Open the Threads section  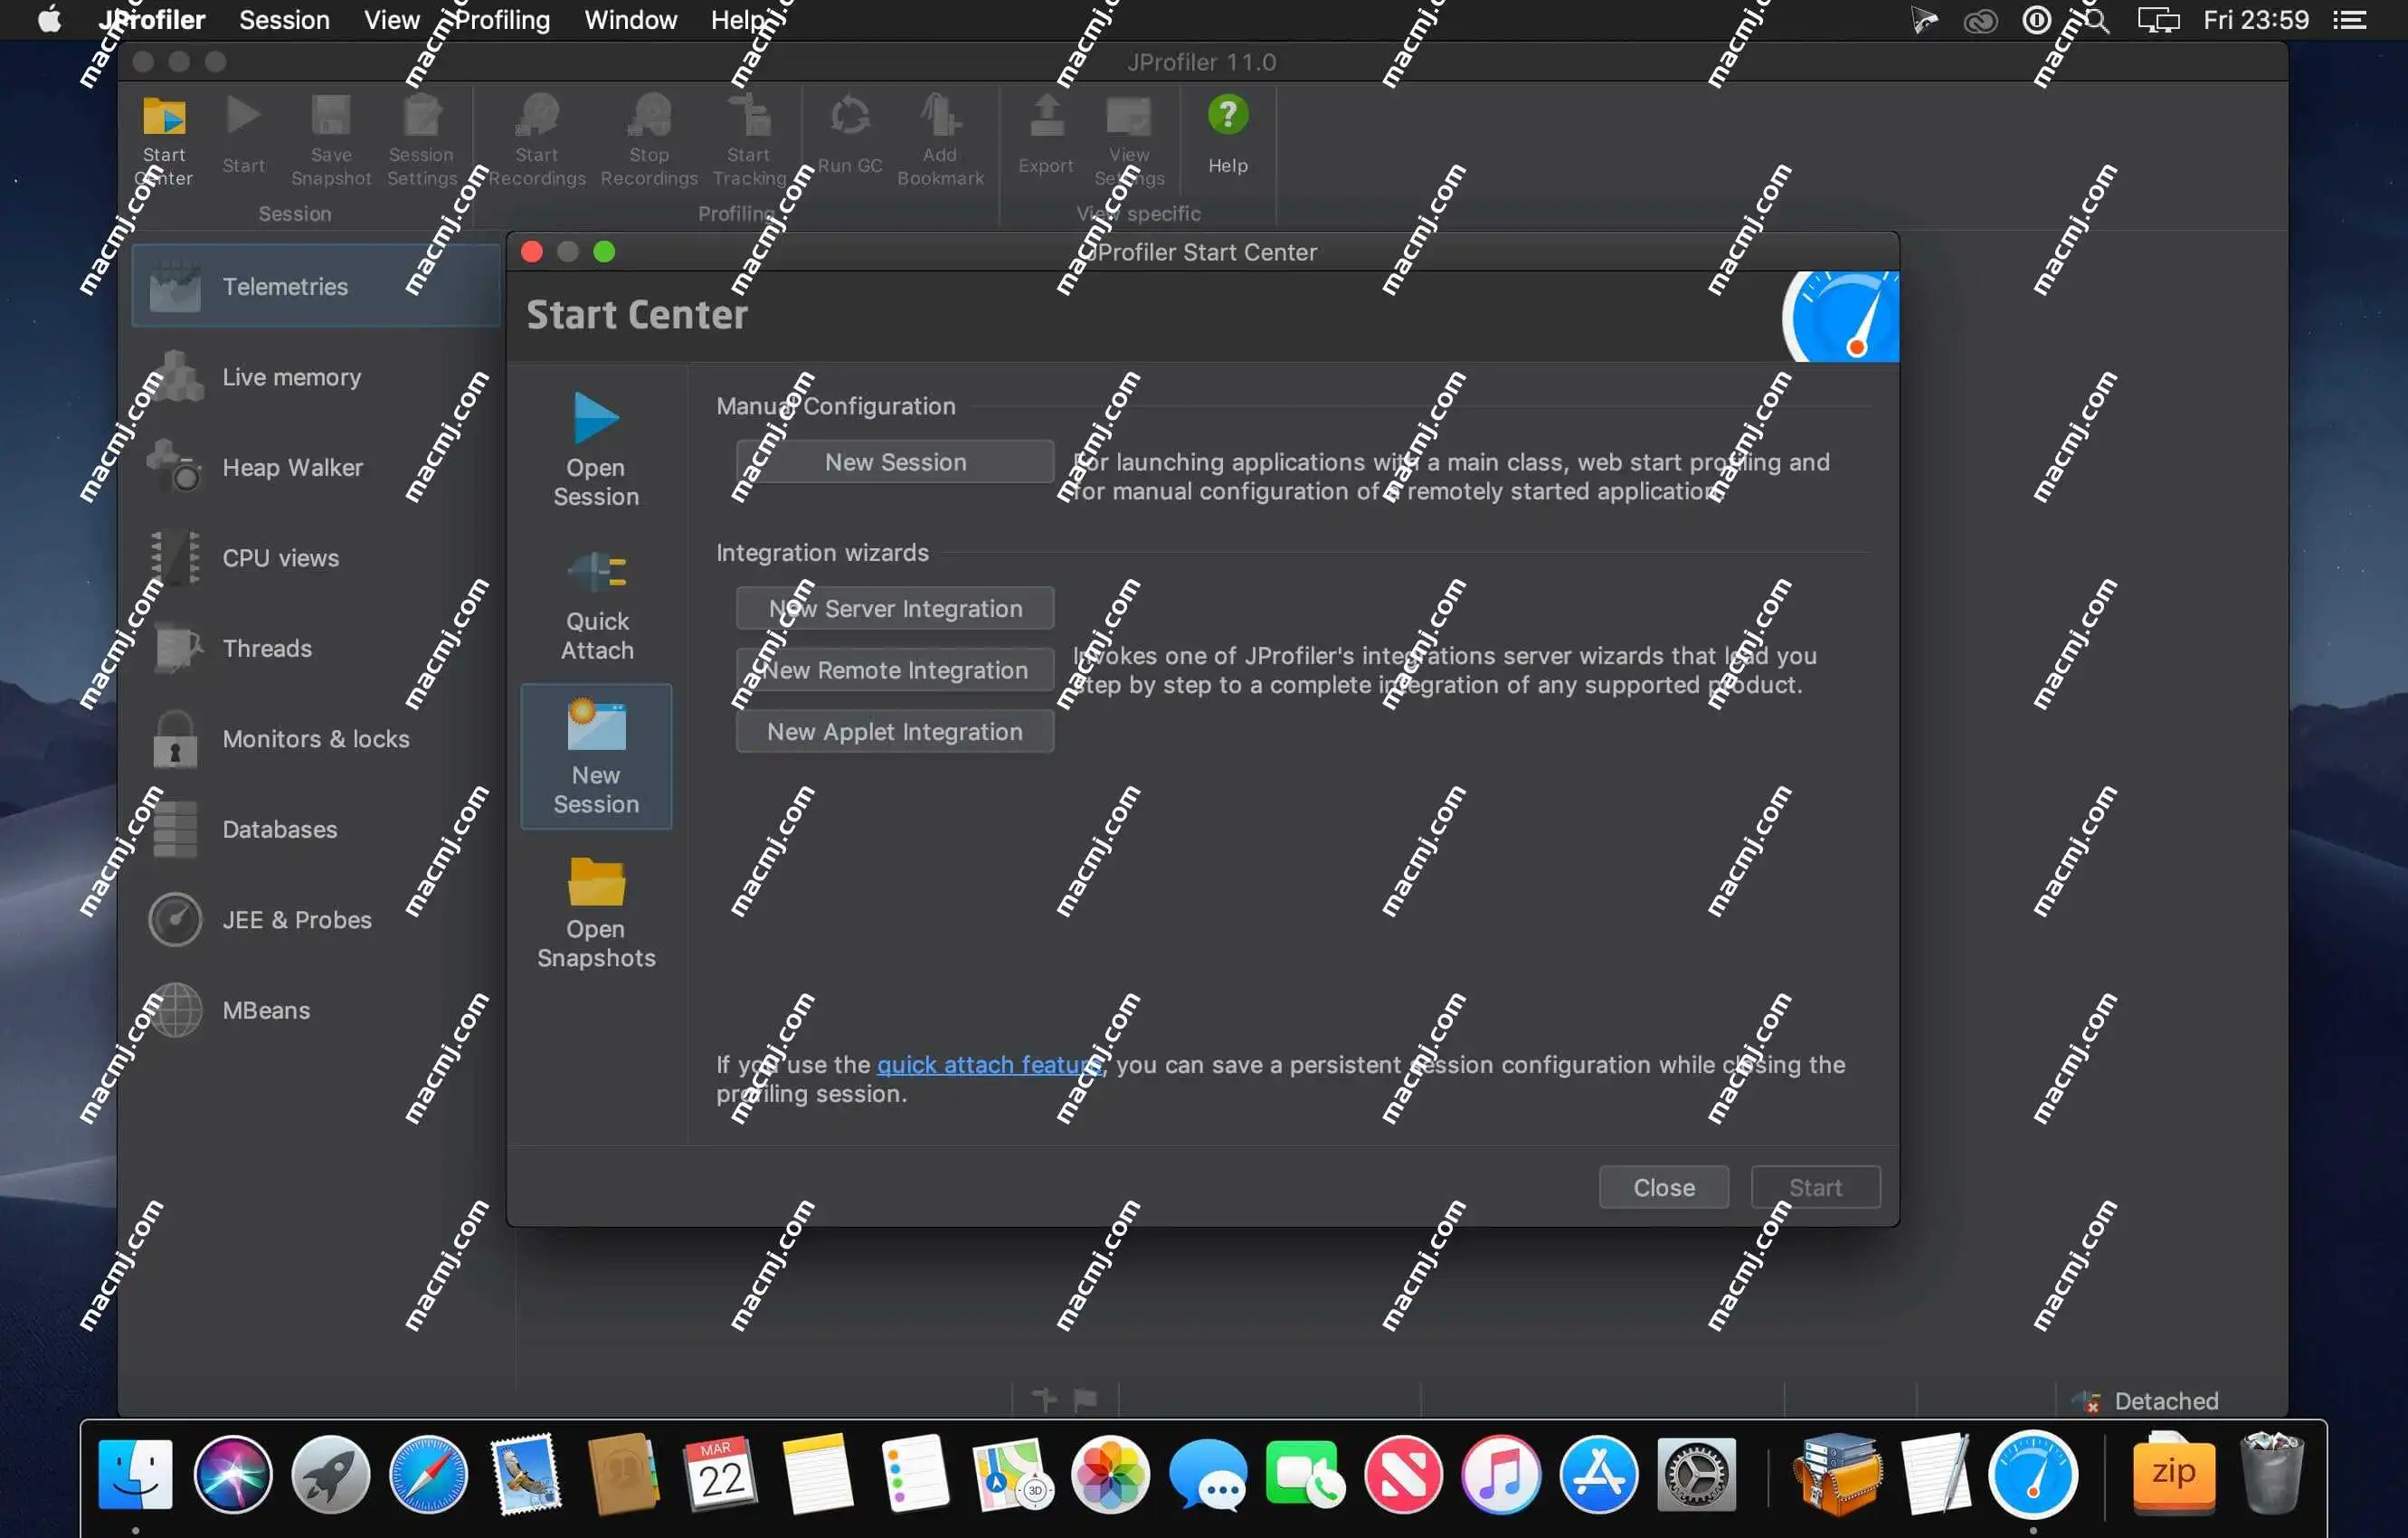pos(316,648)
